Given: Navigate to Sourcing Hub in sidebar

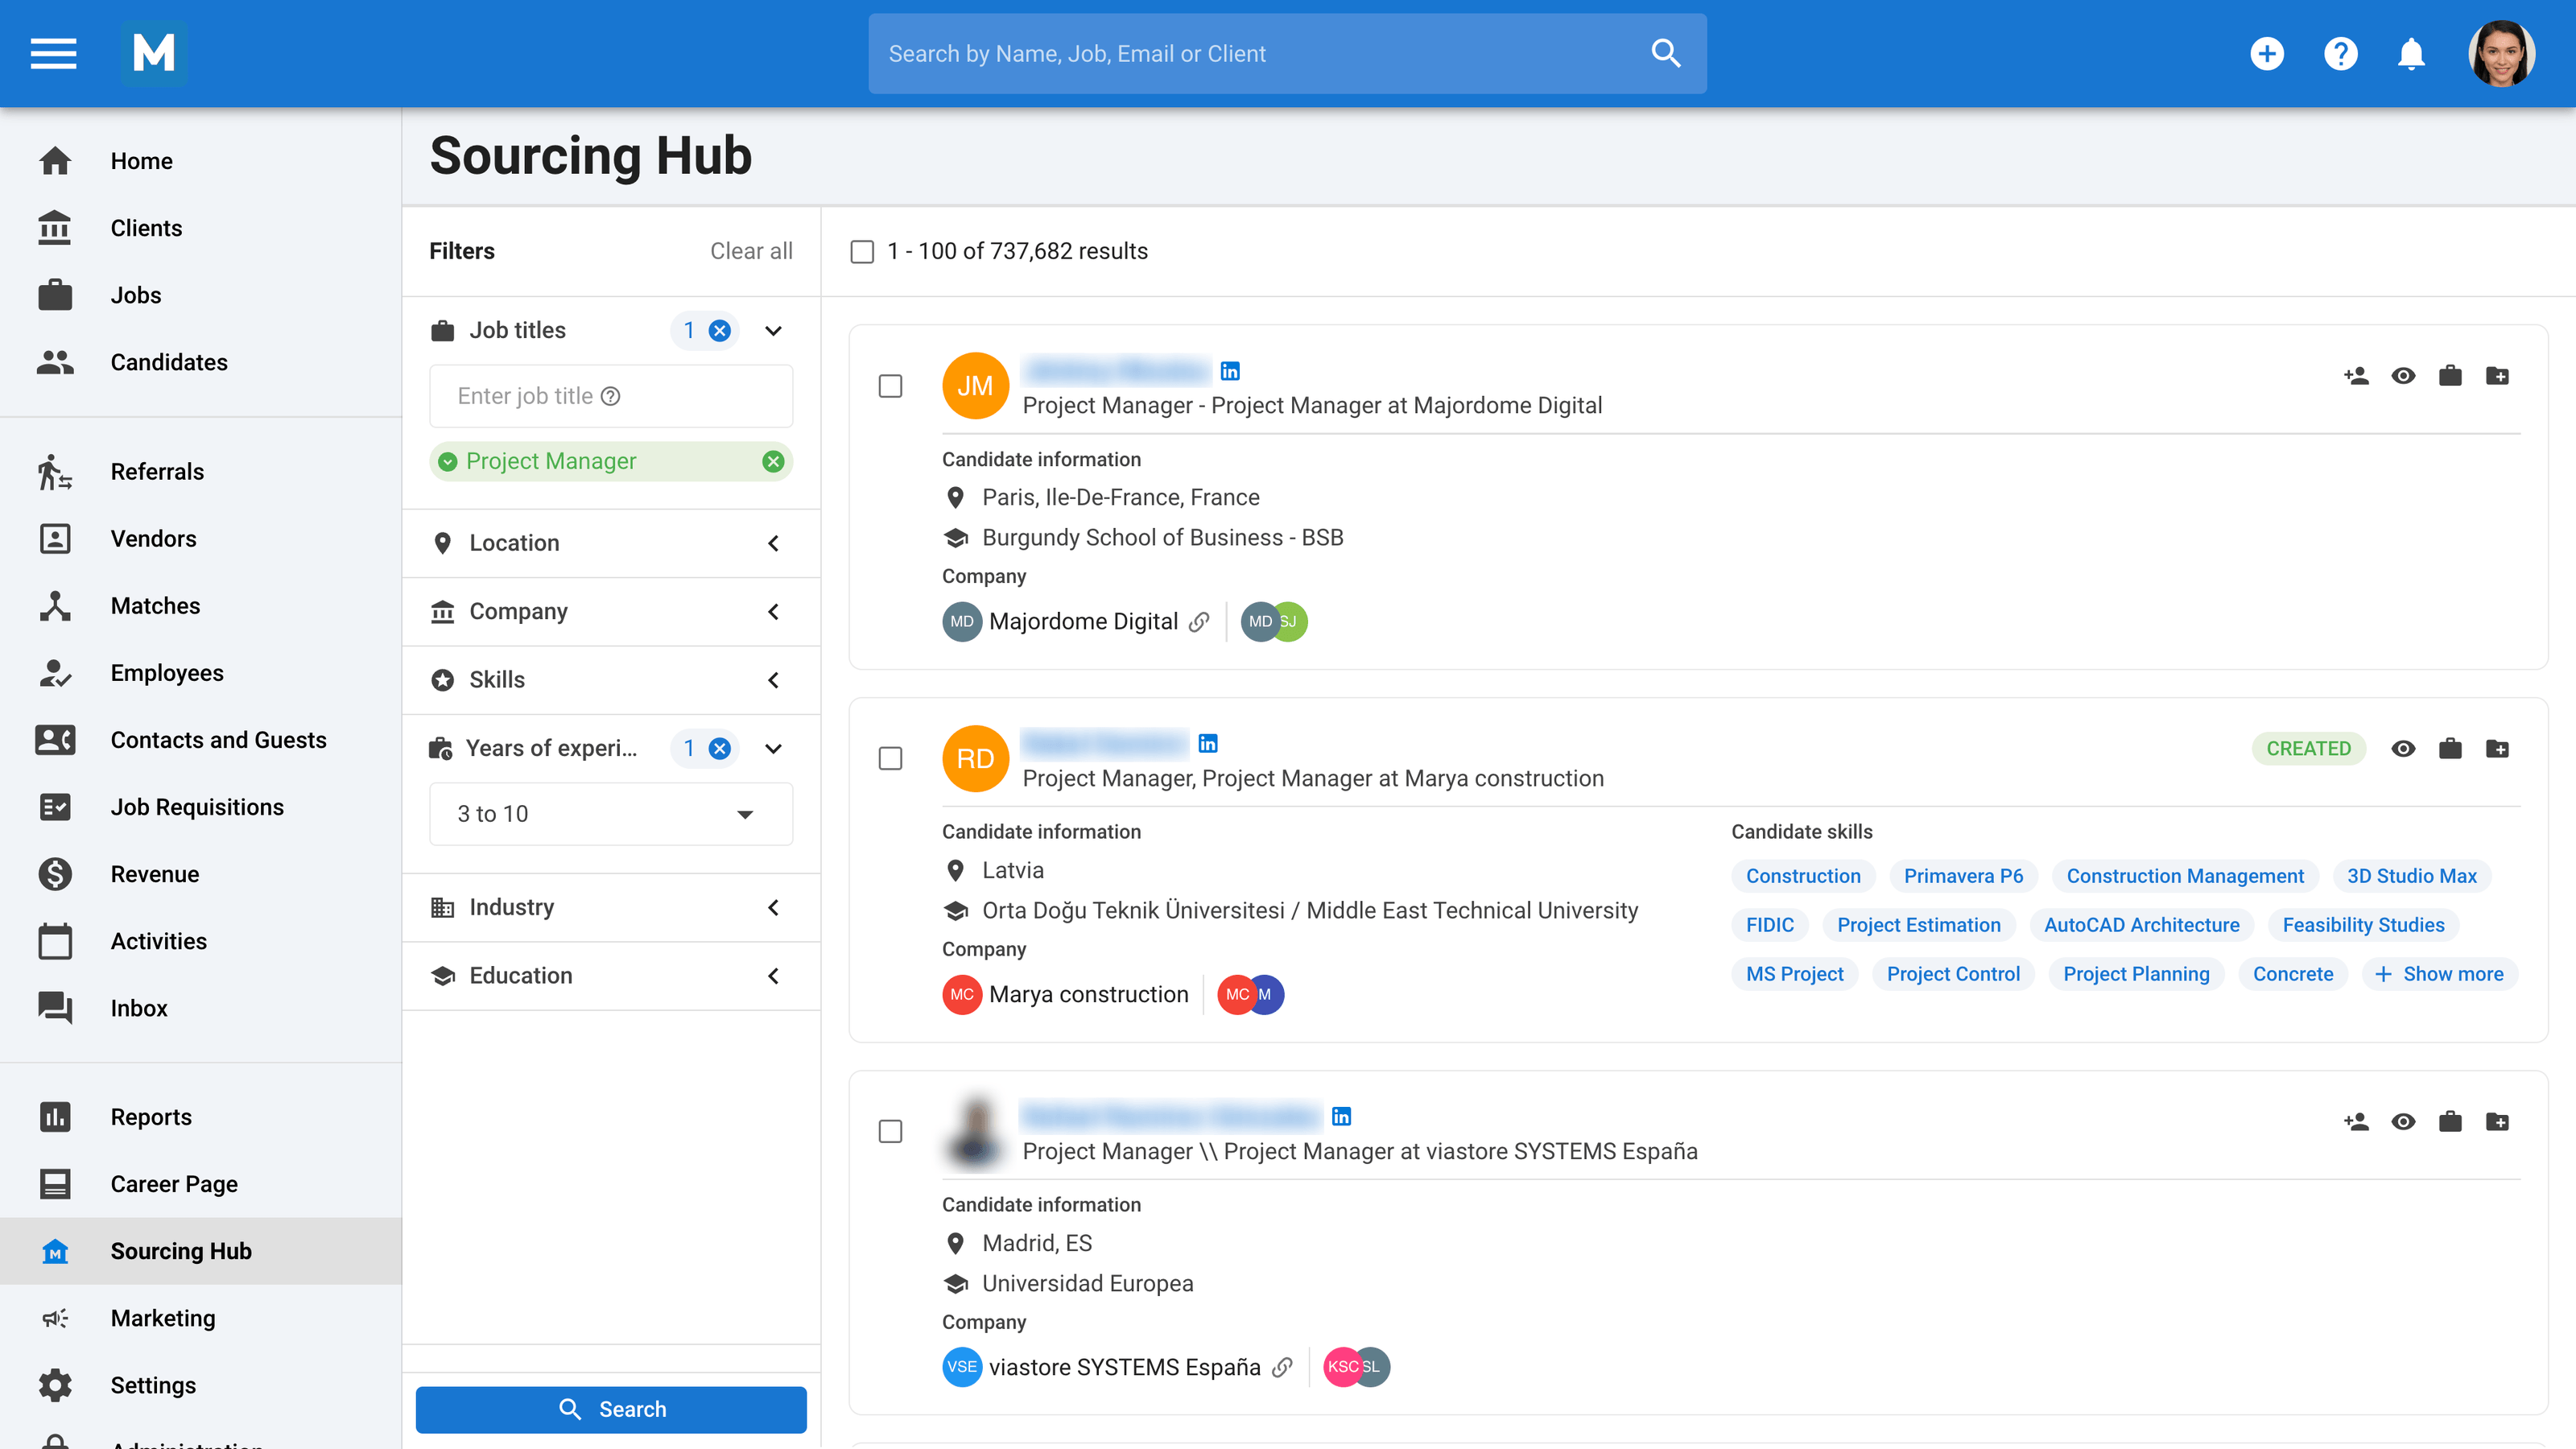Looking at the screenshot, I should (x=181, y=1251).
